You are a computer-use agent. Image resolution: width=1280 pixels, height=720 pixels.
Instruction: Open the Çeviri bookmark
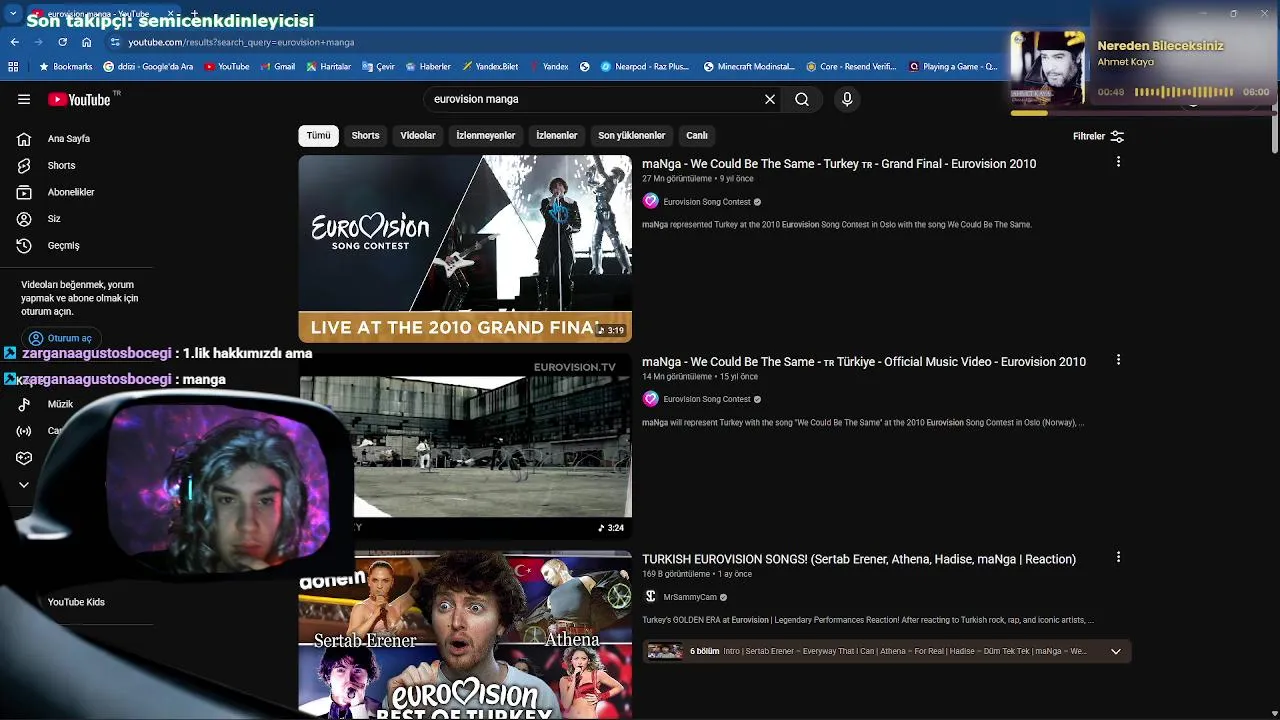[378, 67]
